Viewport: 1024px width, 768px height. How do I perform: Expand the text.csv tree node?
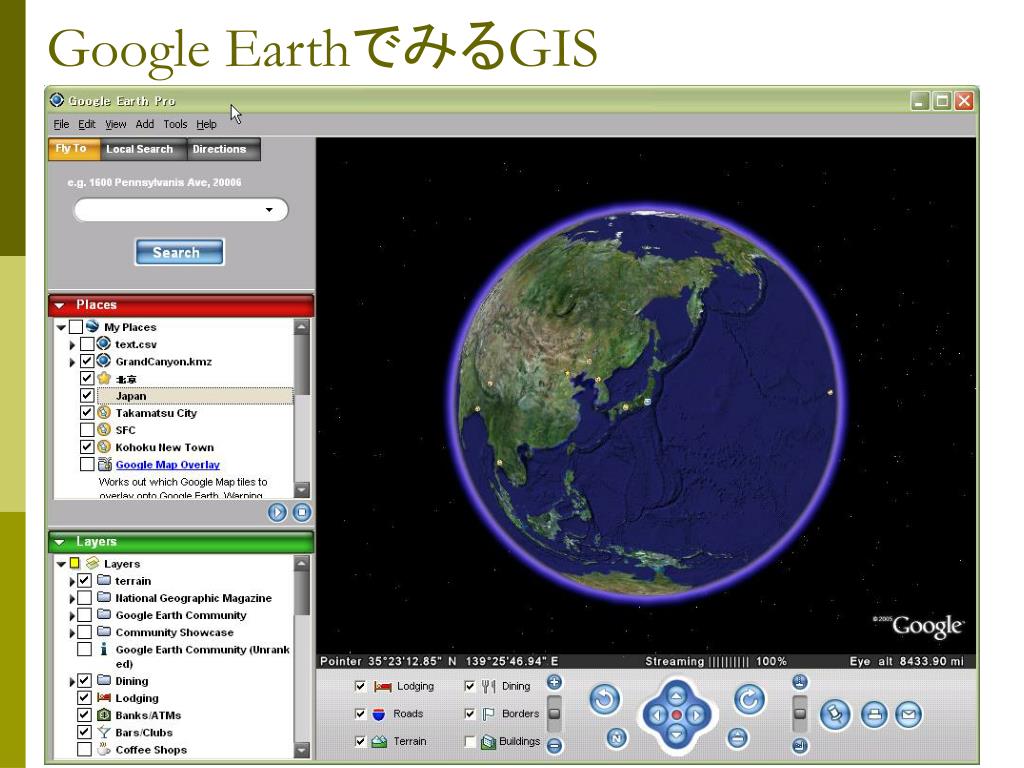[x=72, y=344]
